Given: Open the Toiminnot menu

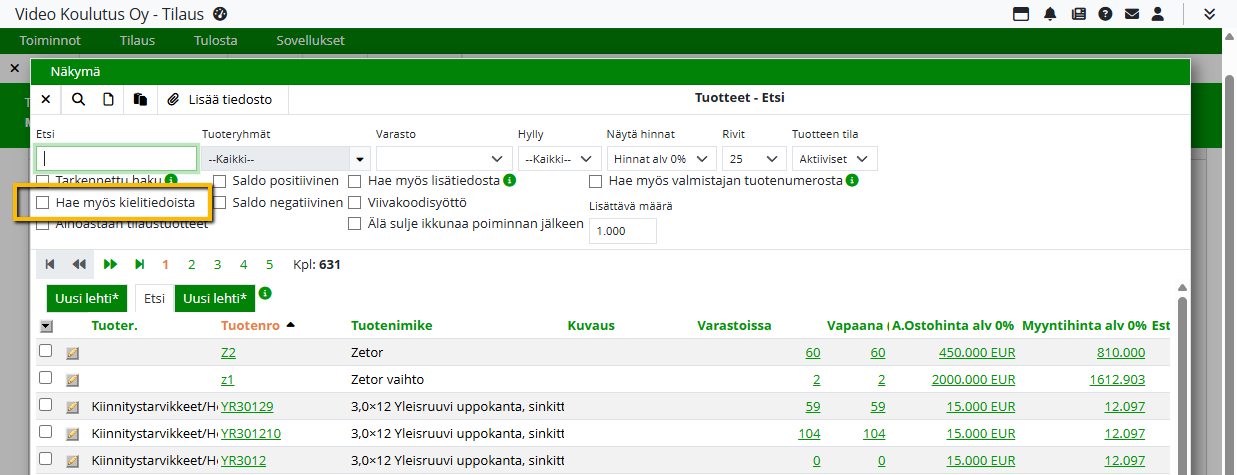Looking at the screenshot, I should (50, 41).
